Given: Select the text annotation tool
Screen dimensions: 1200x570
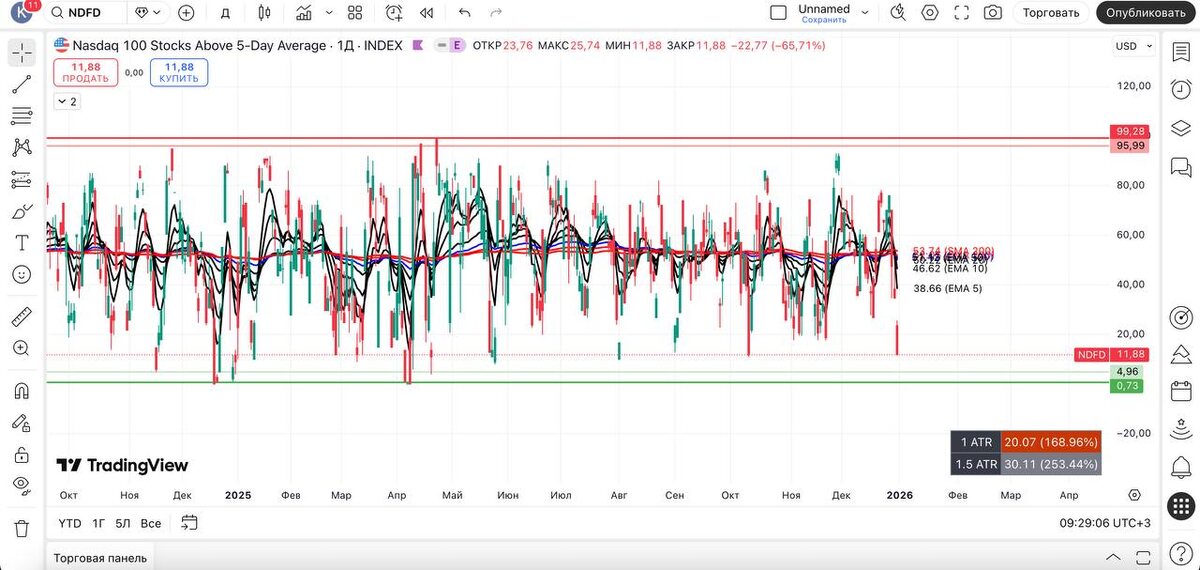Looking at the screenshot, I should (21, 243).
